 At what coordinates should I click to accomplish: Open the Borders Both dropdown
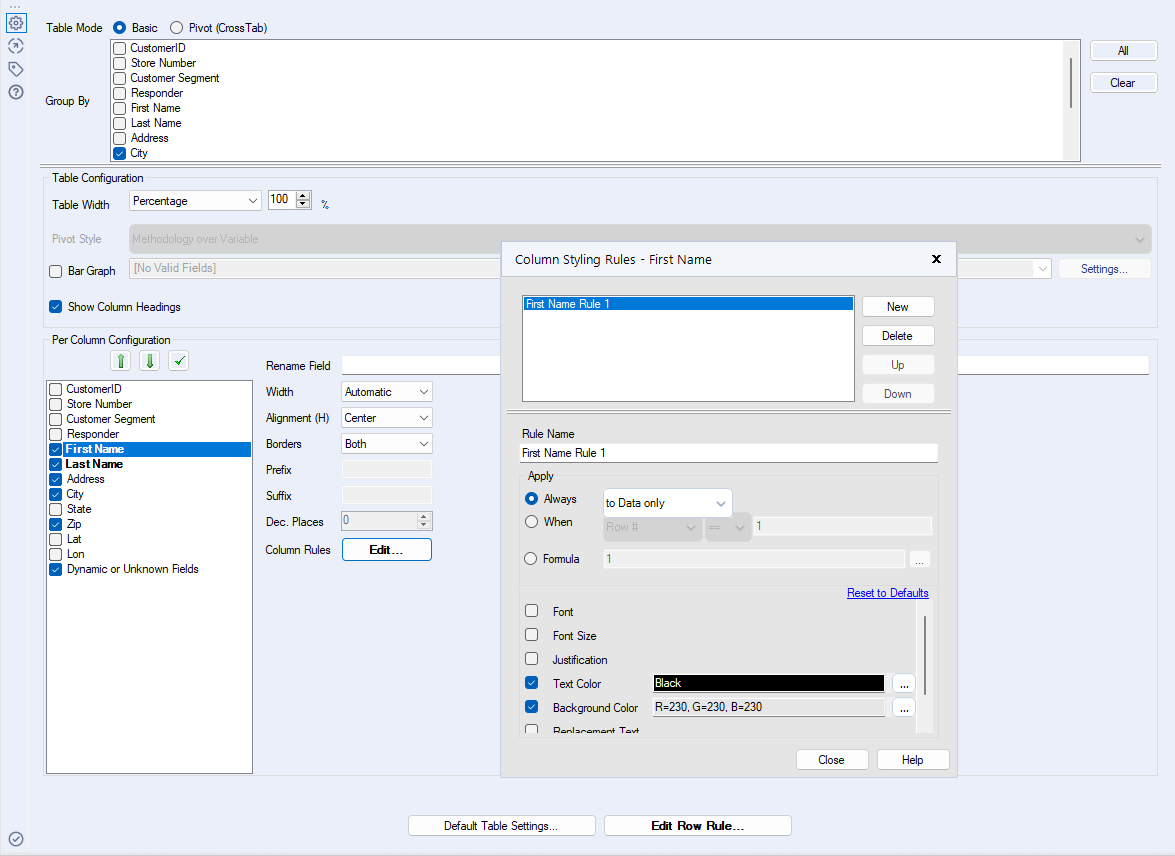[x=387, y=444]
